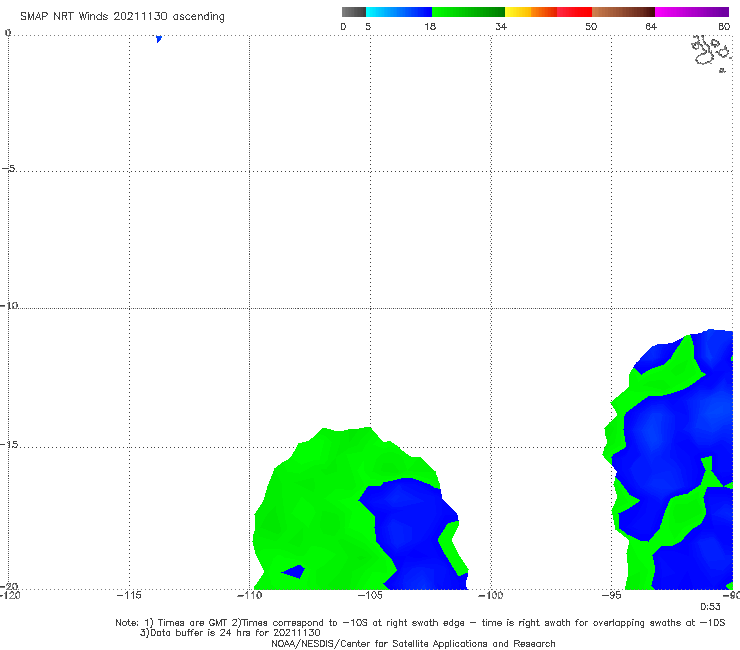This screenshot has height=650, width=740.
Task: Click the latitude label -5
Action: (8, 168)
